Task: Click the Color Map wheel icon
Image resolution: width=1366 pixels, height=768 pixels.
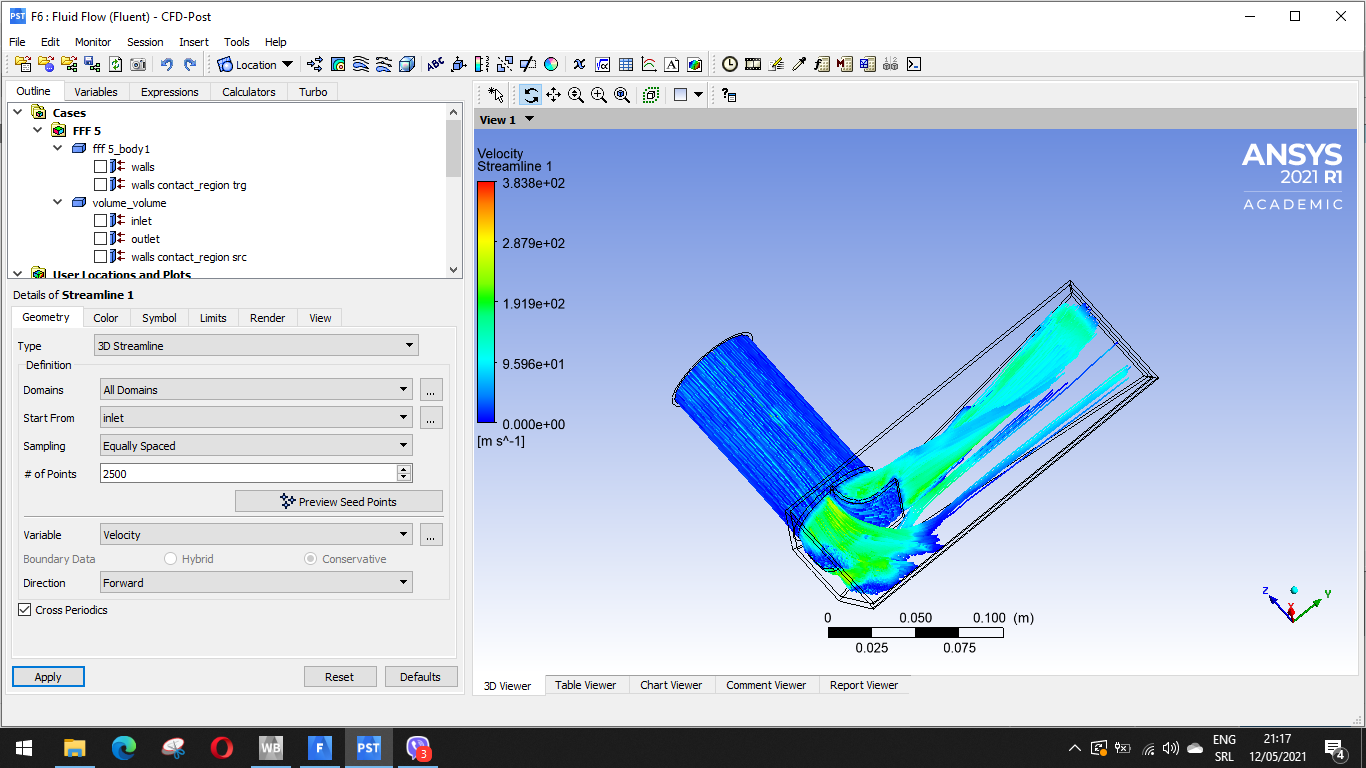Action: click(x=551, y=64)
